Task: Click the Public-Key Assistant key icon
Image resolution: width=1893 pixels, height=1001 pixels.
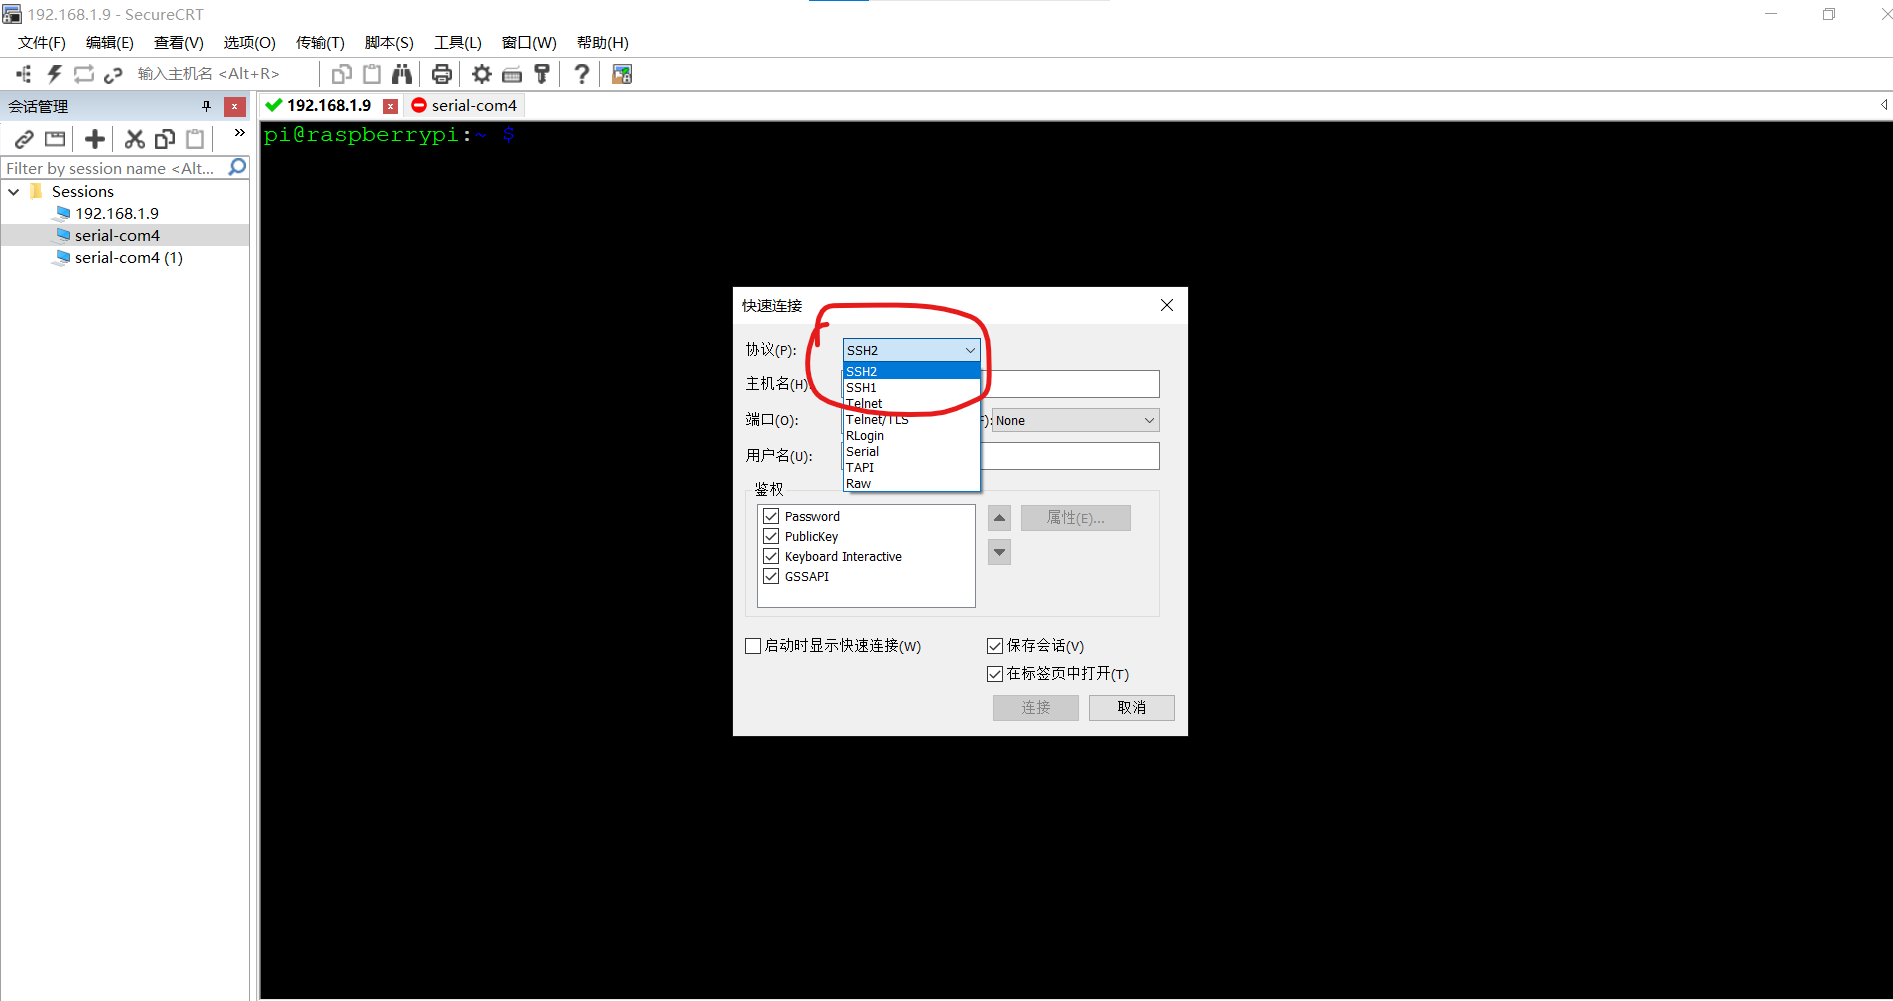Action: [x=542, y=74]
